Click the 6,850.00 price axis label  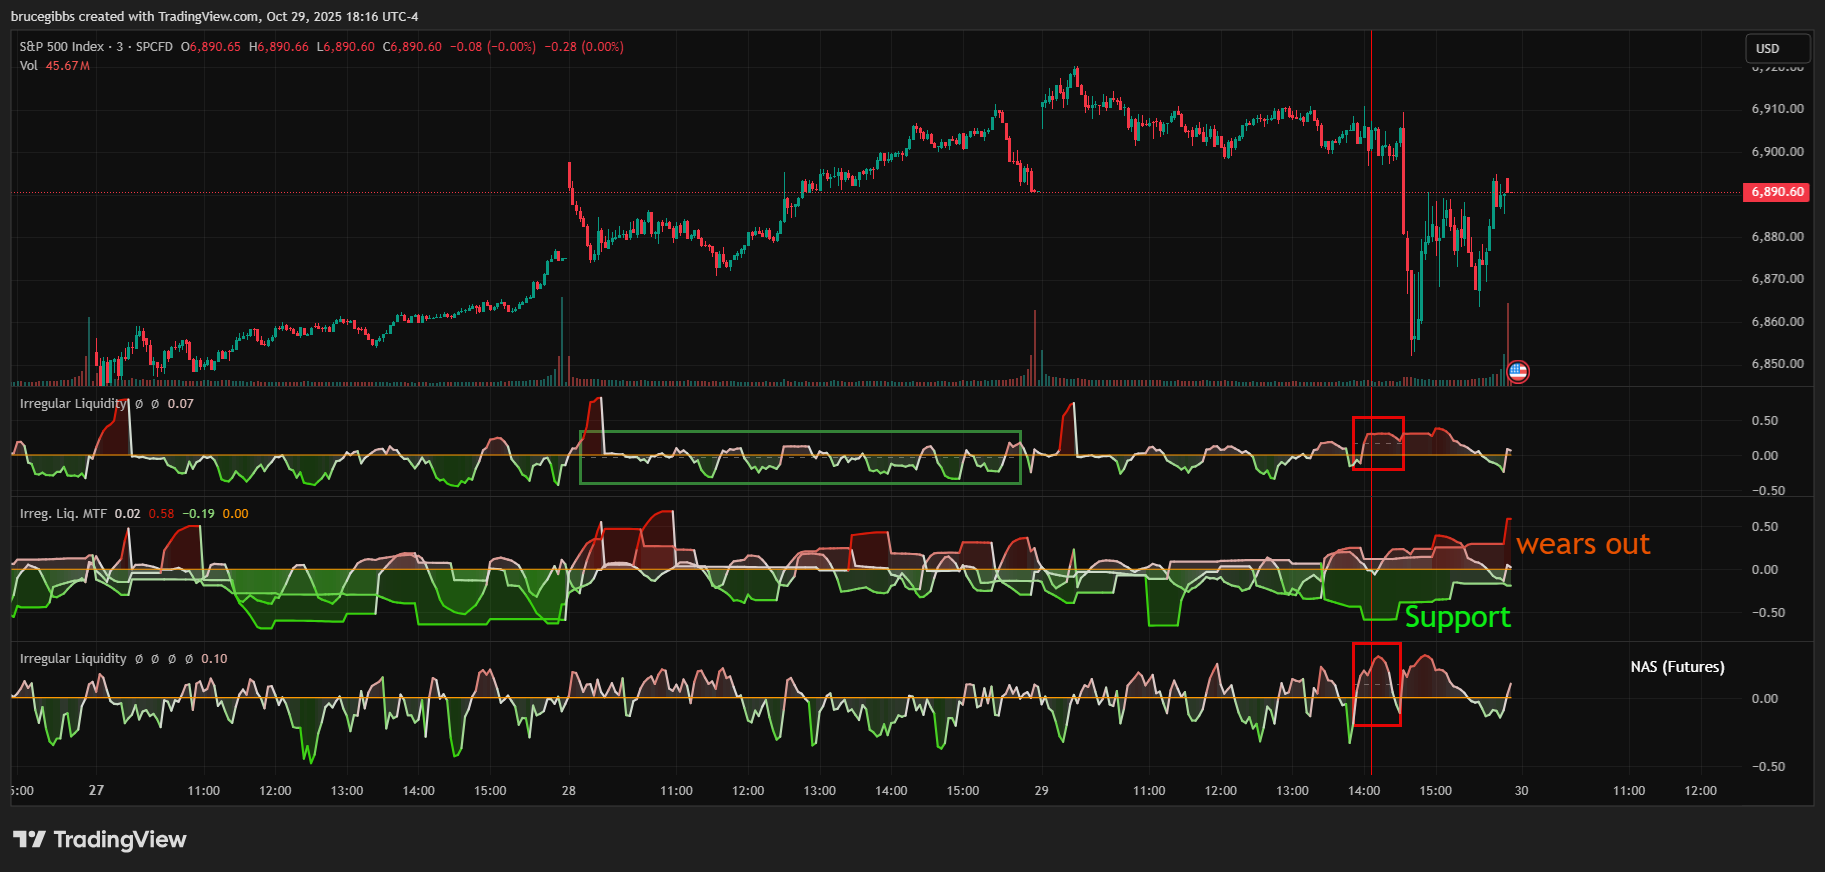(x=1778, y=364)
